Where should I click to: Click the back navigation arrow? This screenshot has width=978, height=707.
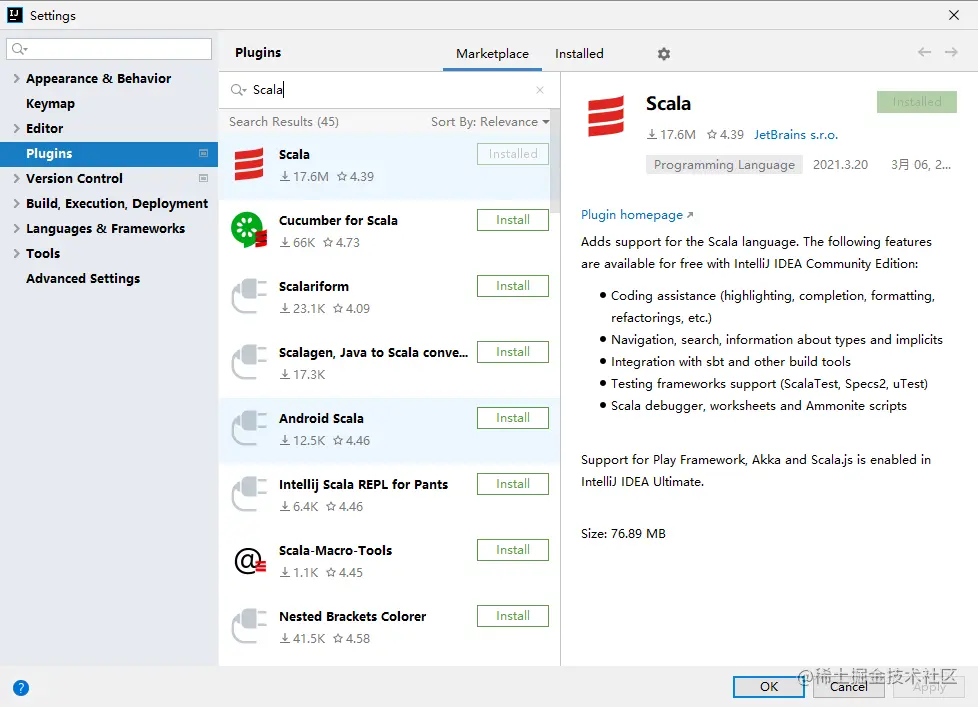tap(924, 52)
